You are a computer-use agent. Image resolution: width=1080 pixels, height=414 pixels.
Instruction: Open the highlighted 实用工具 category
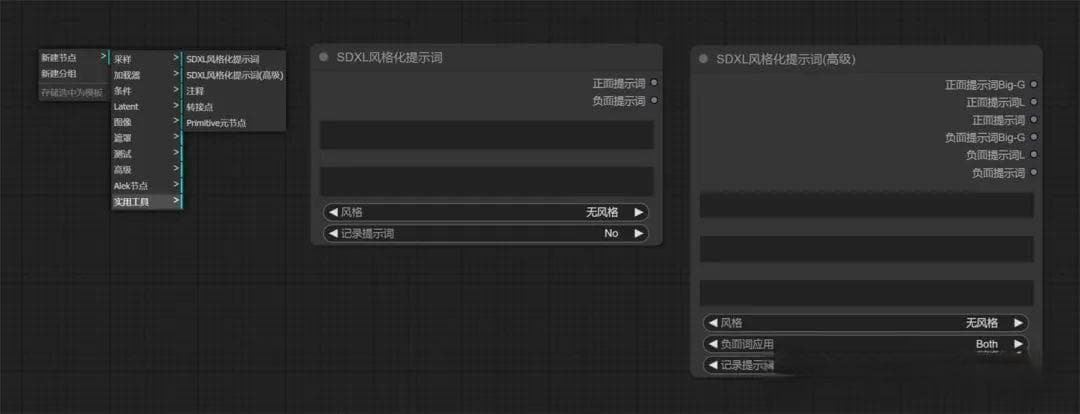pyautogui.click(x=146, y=202)
